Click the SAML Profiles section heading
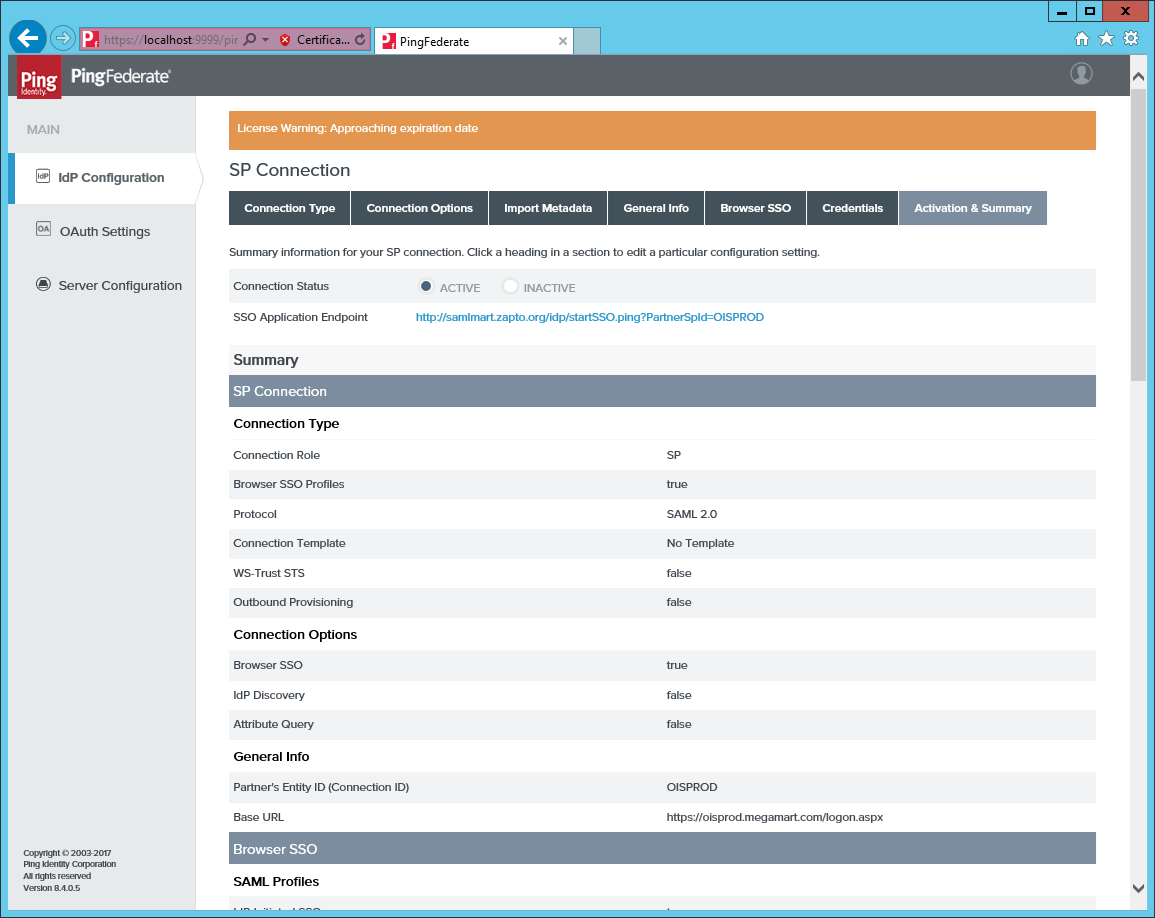This screenshot has height=918, width=1155. pos(275,881)
